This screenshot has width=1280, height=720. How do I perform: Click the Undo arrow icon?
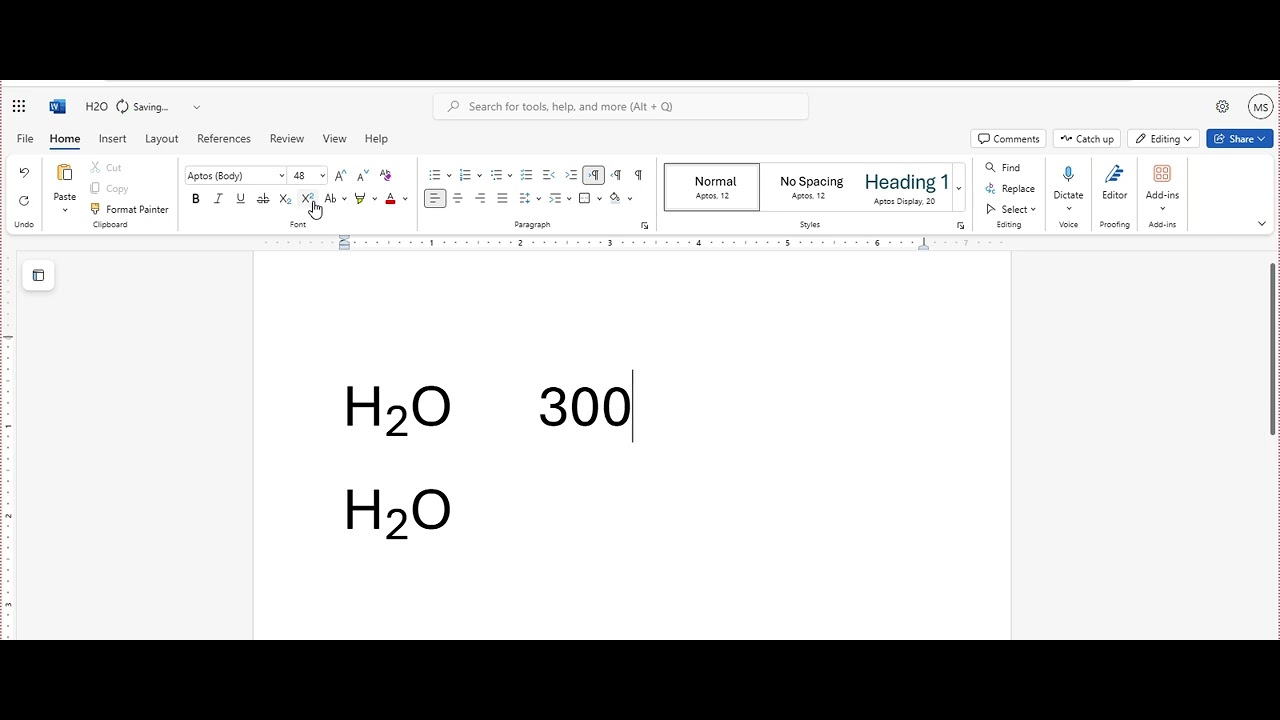tap(24, 173)
